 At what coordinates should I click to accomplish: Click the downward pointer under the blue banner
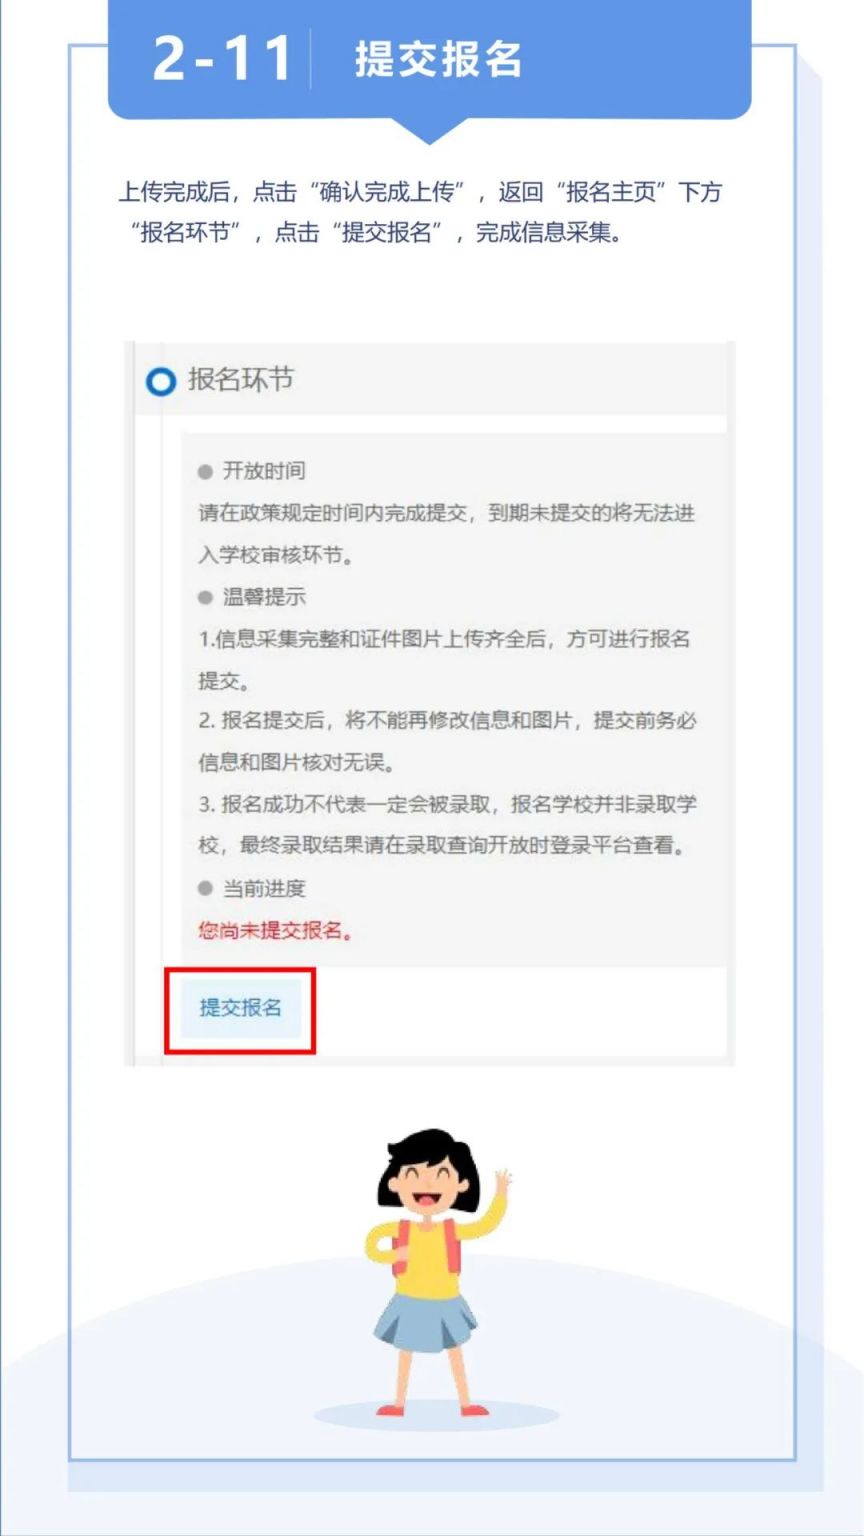(430, 130)
